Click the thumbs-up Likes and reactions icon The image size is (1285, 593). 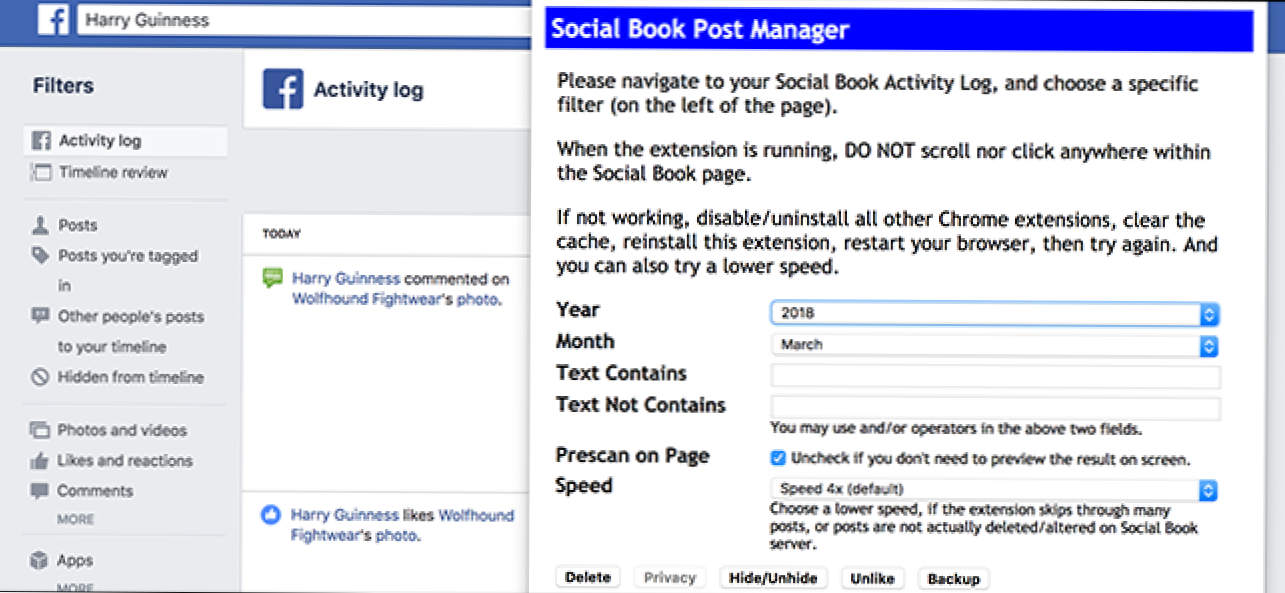(40, 461)
